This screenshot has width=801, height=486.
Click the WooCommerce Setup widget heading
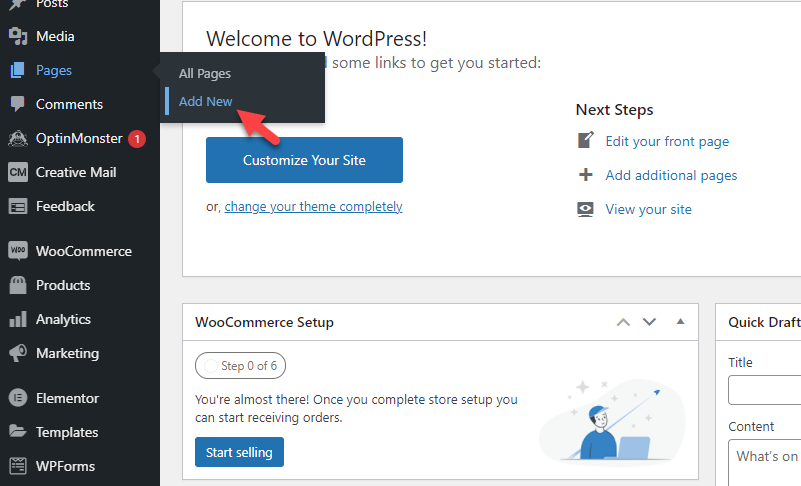(x=264, y=322)
